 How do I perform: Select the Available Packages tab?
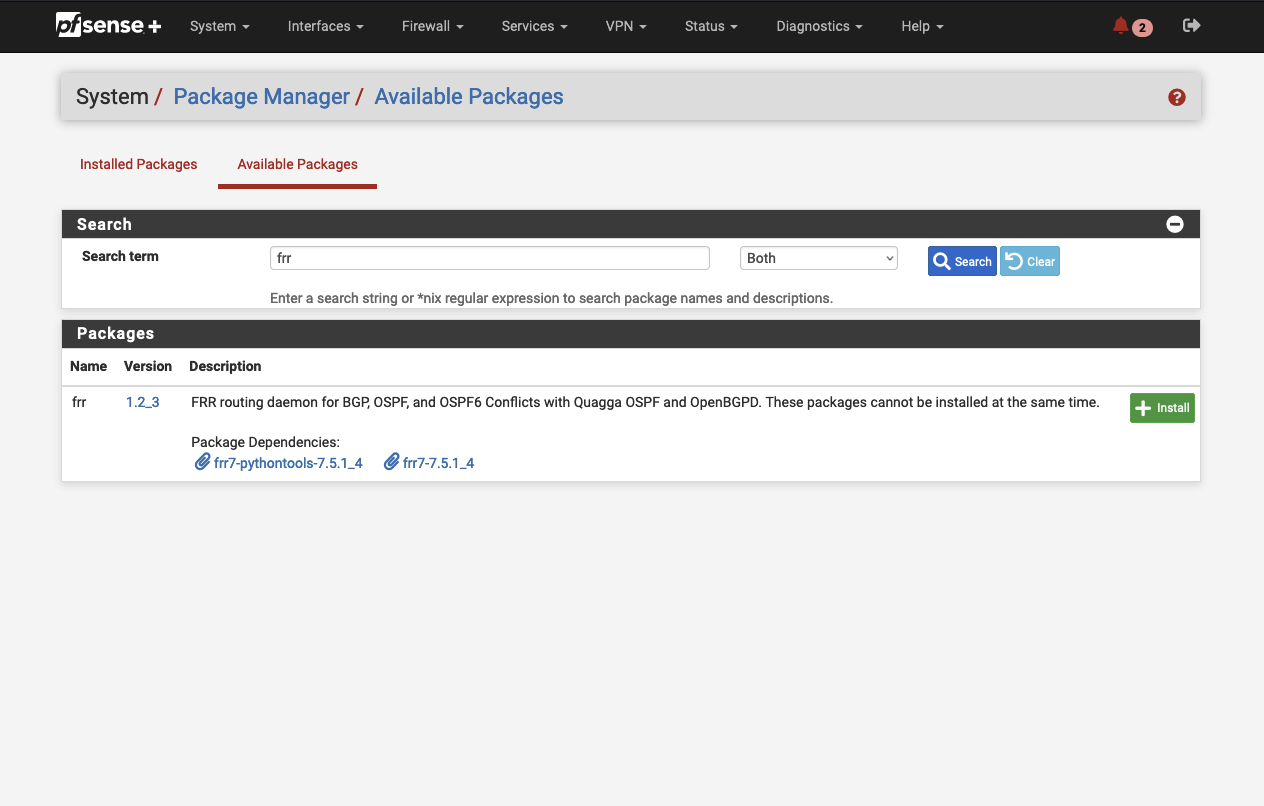[297, 164]
